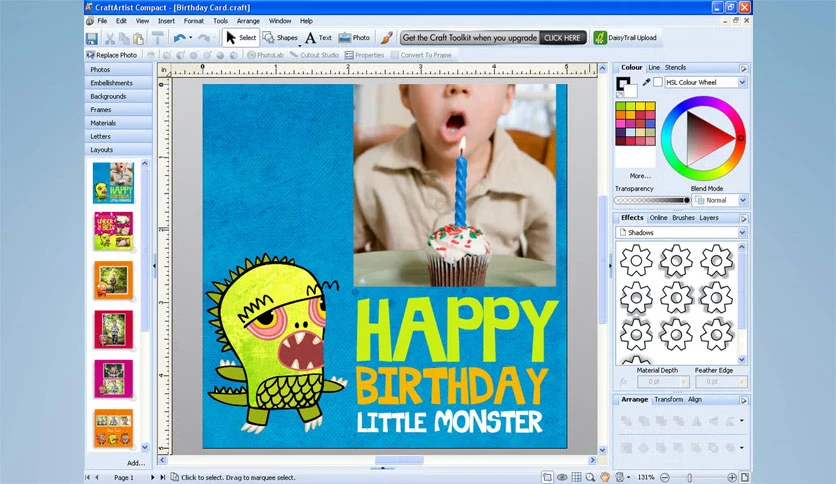Click the fill and line colour swatch icon
836x484 pixels.
pyautogui.click(x=625, y=87)
